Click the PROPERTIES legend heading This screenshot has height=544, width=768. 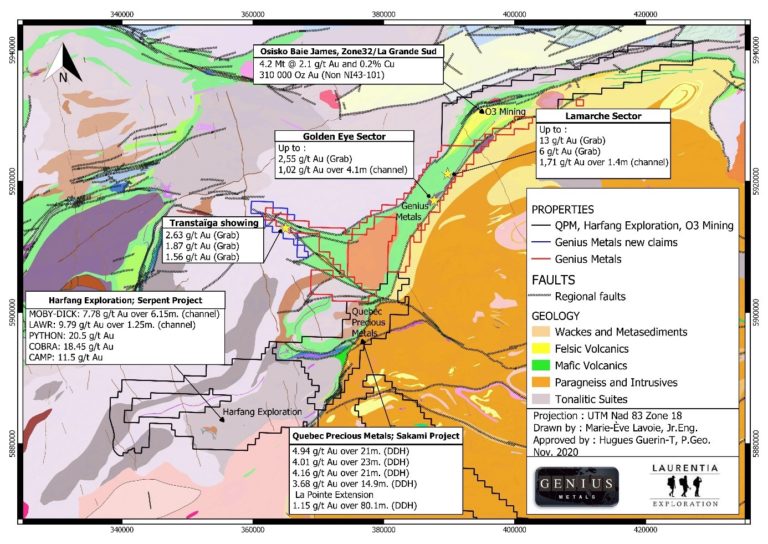pos(563,210)
